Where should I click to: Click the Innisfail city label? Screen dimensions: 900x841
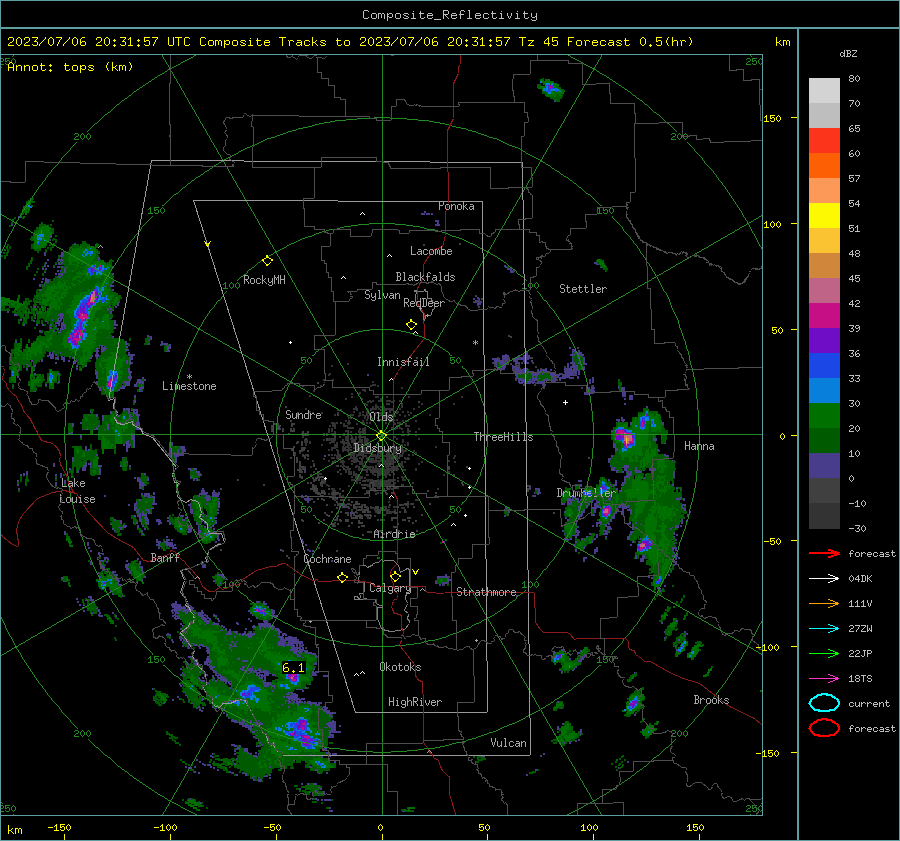pos(403,362)
